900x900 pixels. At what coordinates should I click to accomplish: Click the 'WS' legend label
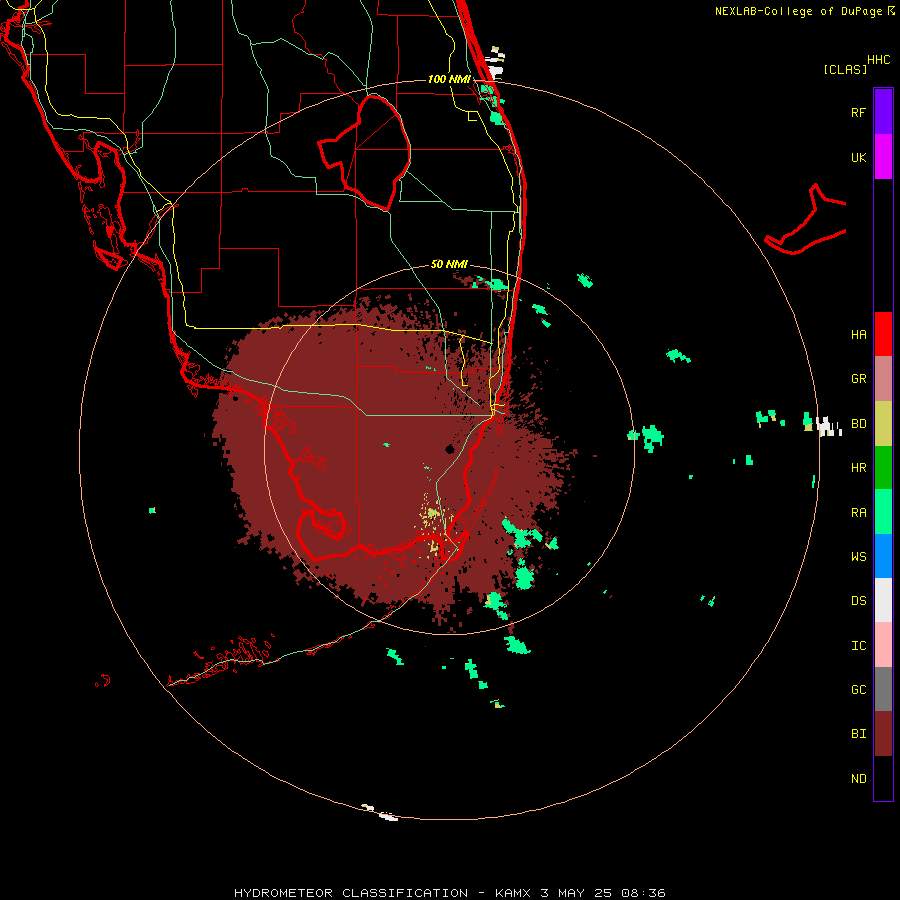pyautogui.click(x=858, y=556)
